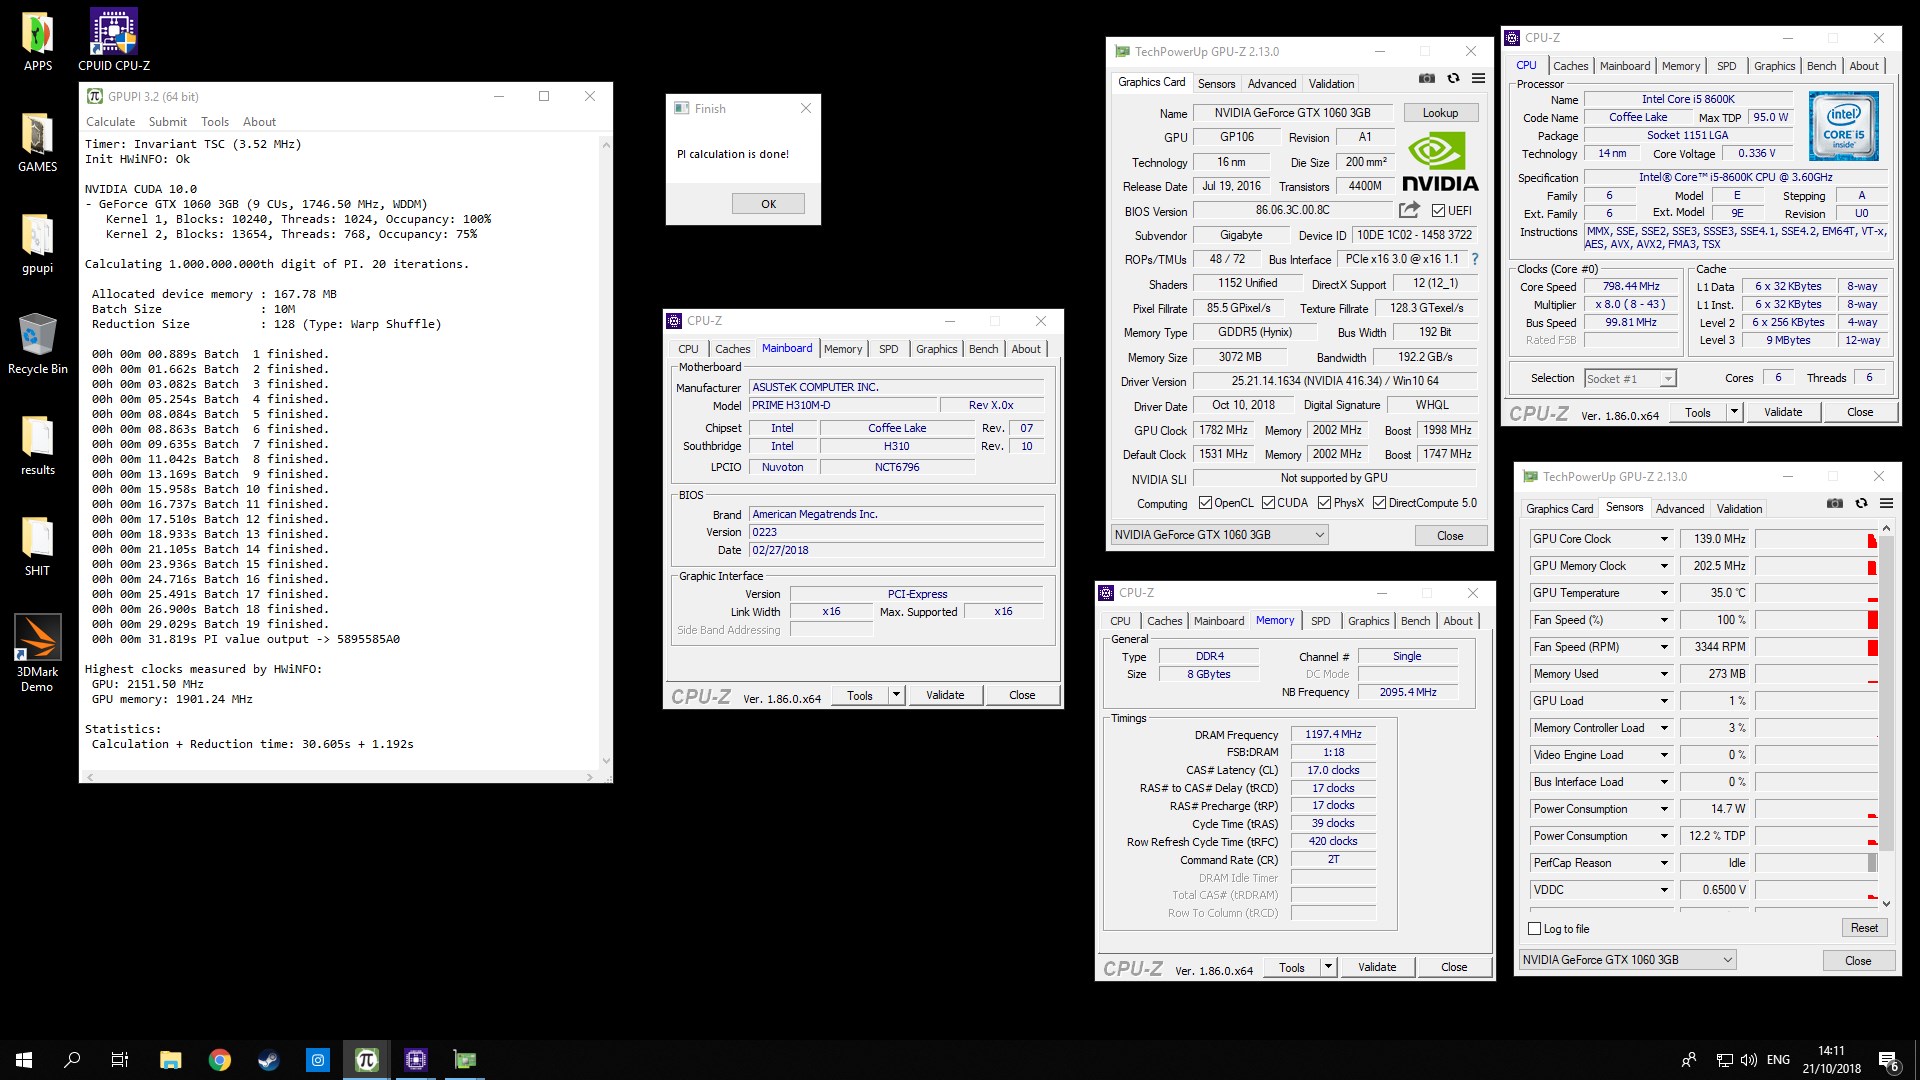Click the question mark icon beside Bus Interface

(1475, 259)
